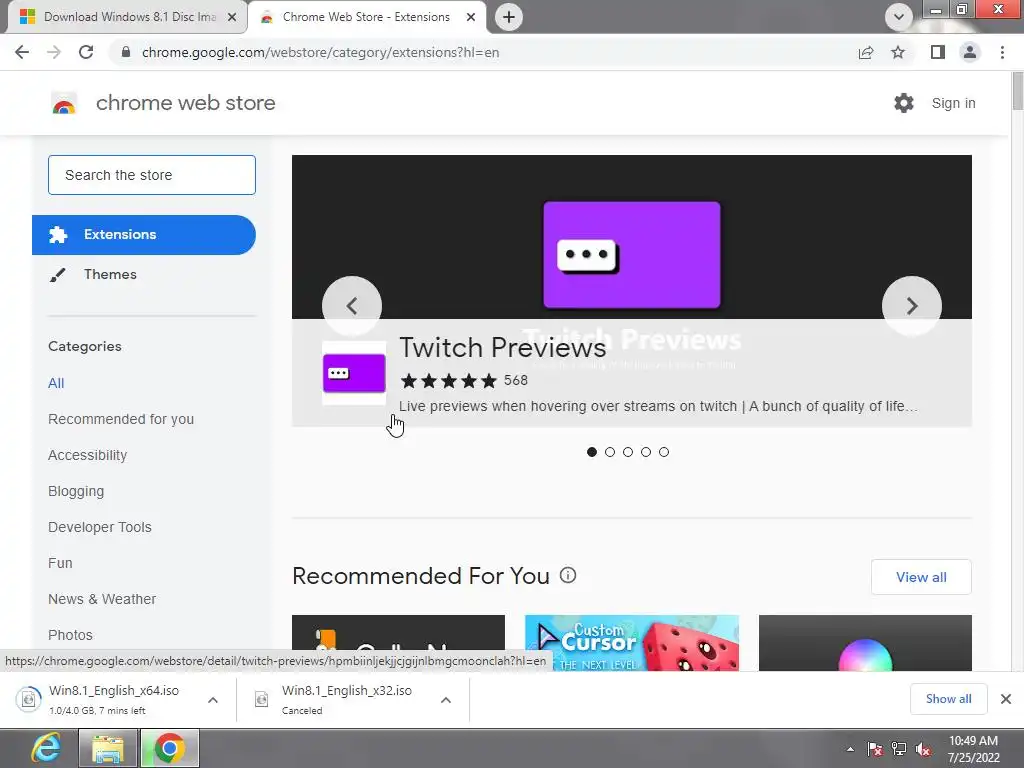Go back using browser back arrow
The image size is (1024, 768).
(22, 52)
